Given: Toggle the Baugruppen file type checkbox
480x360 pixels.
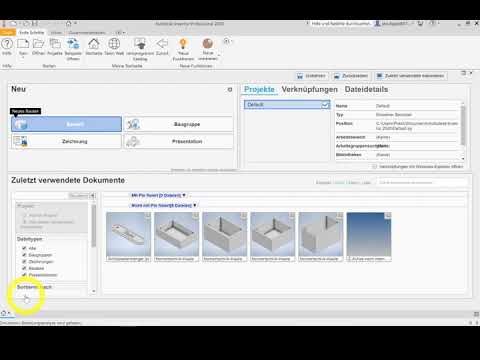Looking at the screenshot, I should [x=24, y=255].
